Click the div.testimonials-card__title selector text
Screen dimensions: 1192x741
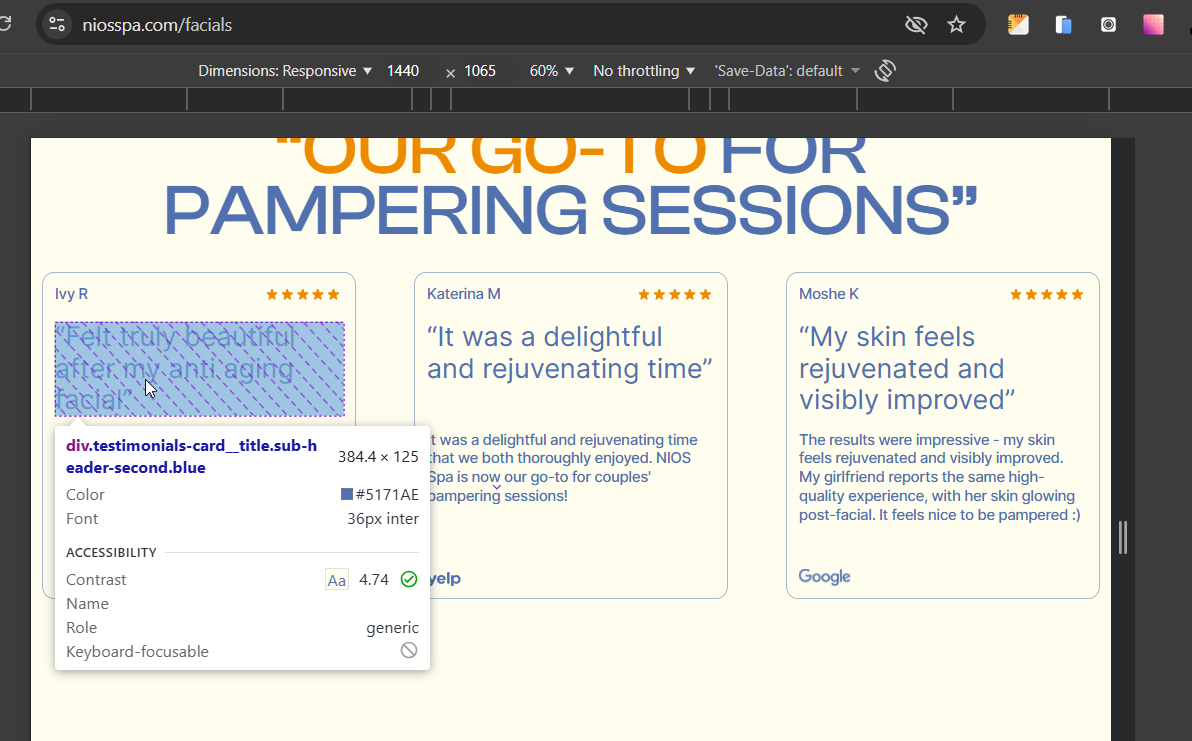192,457
